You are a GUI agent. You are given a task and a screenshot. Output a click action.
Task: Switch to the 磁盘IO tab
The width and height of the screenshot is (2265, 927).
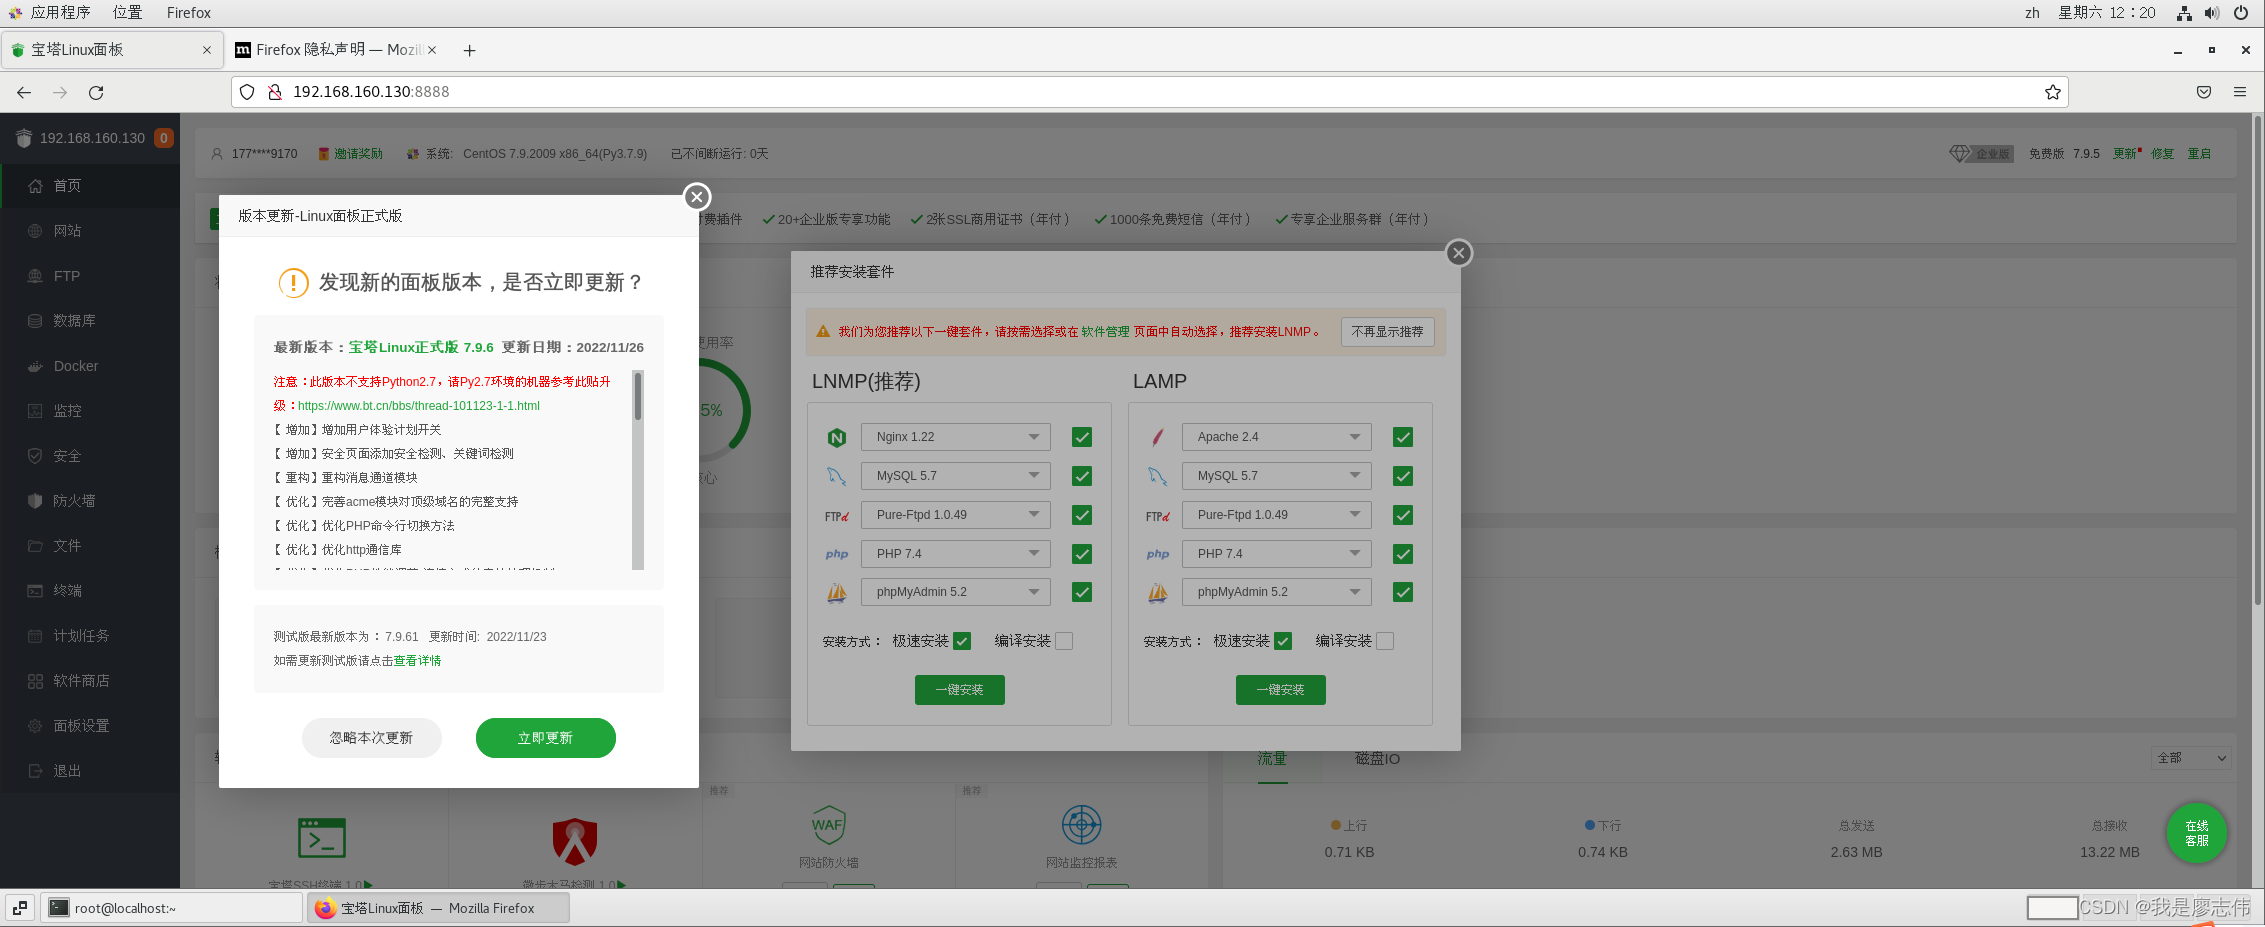[1377, 759]
